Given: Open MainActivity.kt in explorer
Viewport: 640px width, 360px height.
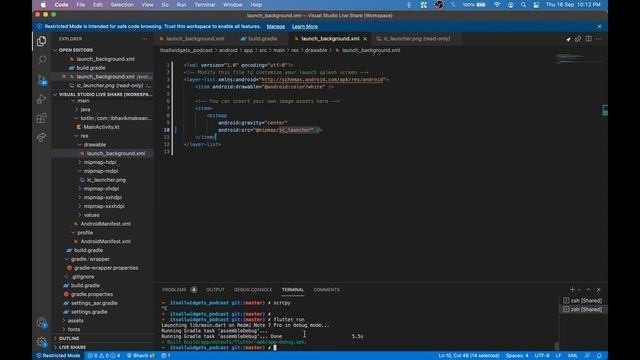Looking at the screenshot, I should click(101, 127).
